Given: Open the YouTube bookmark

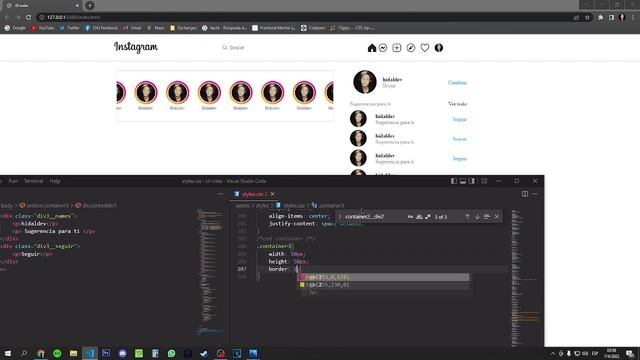Looking at the screenshot, I should pos(43,28).
